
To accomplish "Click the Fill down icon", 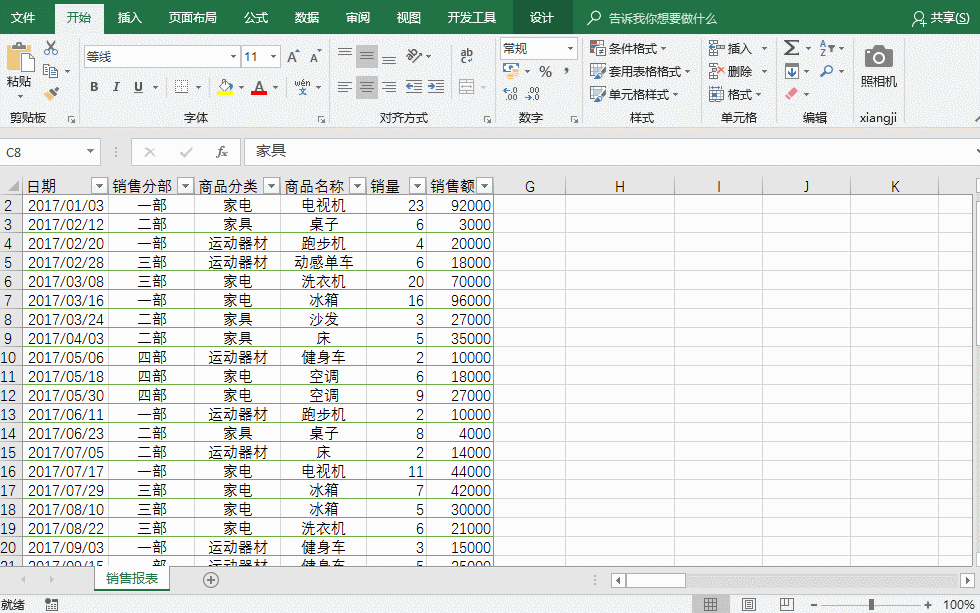I will tap(792, 71).
